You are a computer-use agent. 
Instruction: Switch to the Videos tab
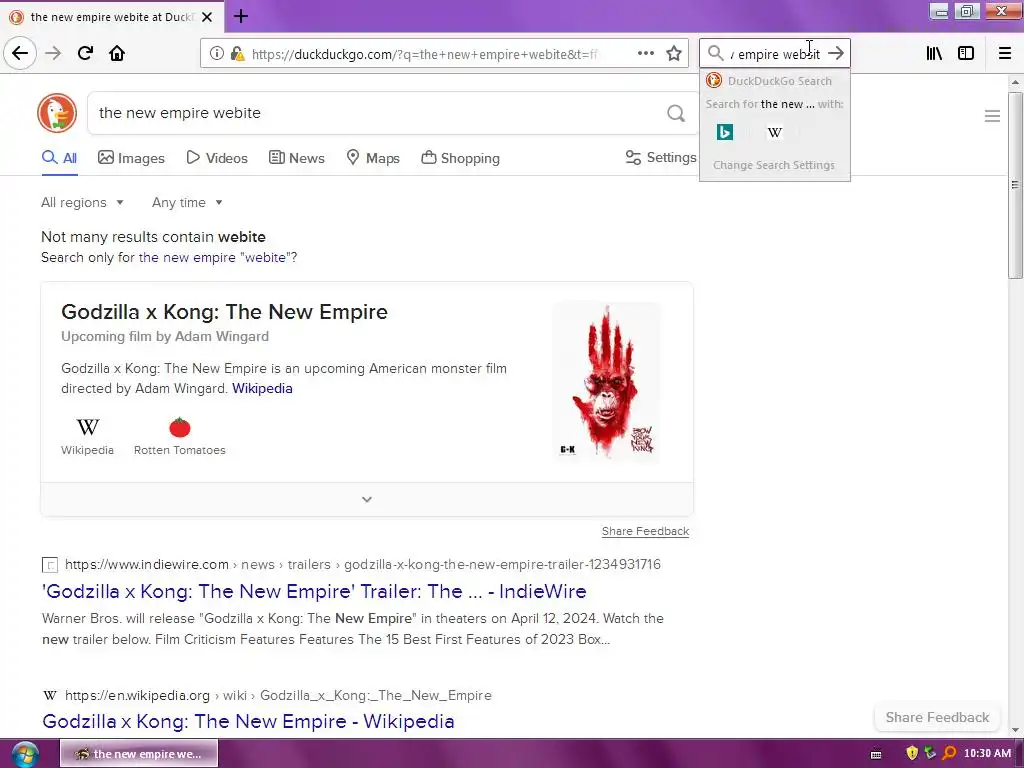pos(217,158)
